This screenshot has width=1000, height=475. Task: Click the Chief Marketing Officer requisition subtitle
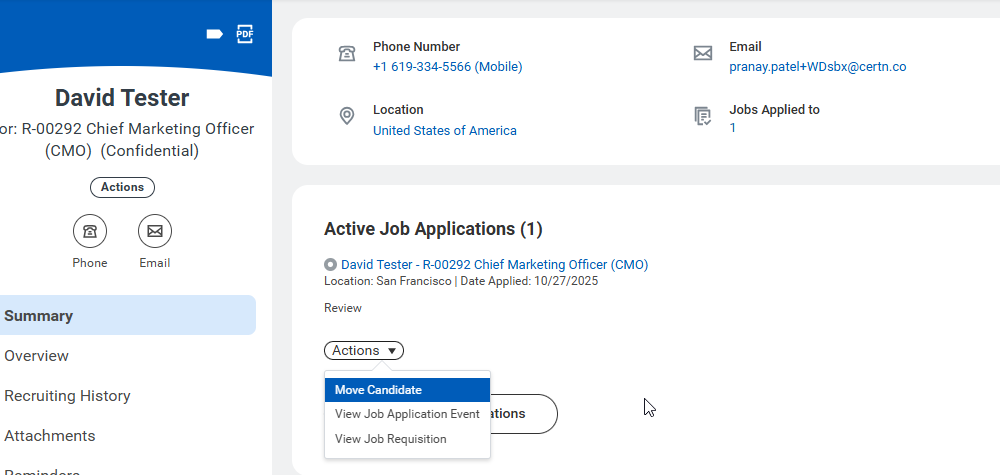click(127, 140)
